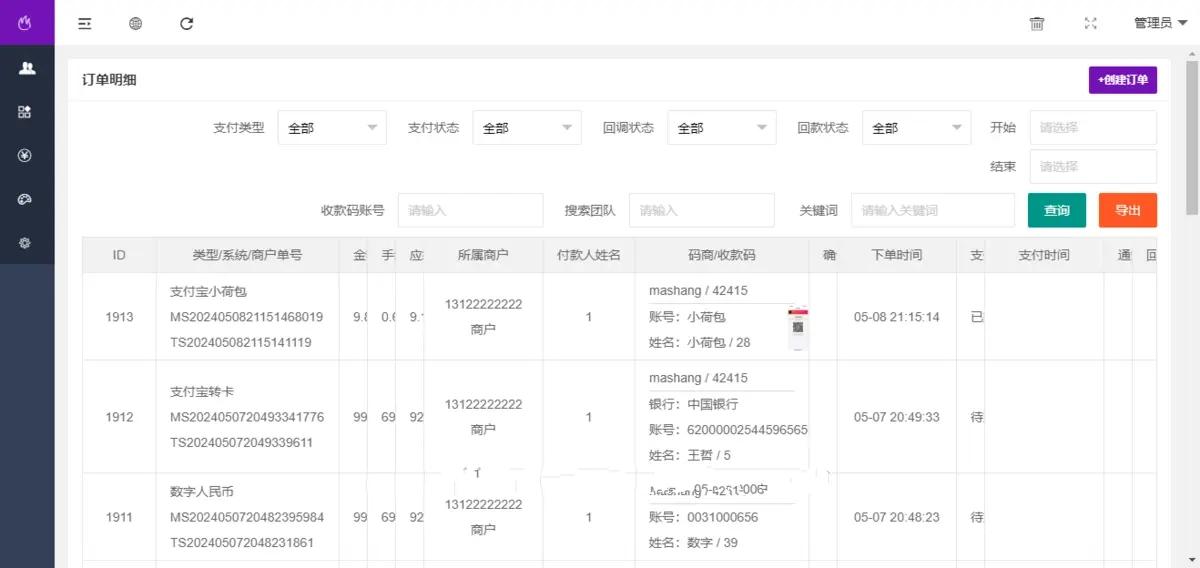The image size is (1200, 568).
Task: Focus the 搜索团队 input field
Action: (x=702, y=210)
